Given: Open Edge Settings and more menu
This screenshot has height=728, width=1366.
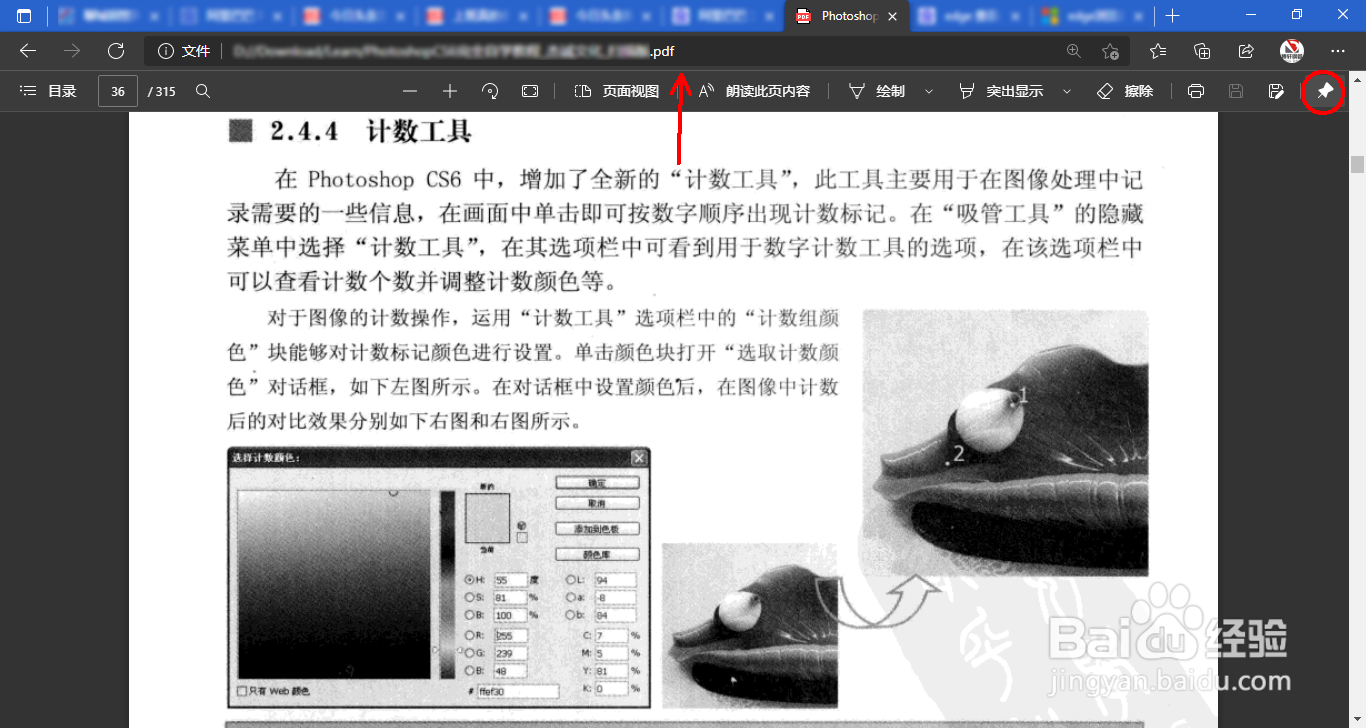Looking at the screenshot, I should 1338,51.
